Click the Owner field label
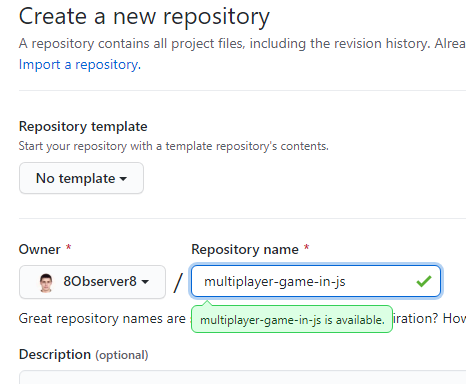 tap(40, 249)
